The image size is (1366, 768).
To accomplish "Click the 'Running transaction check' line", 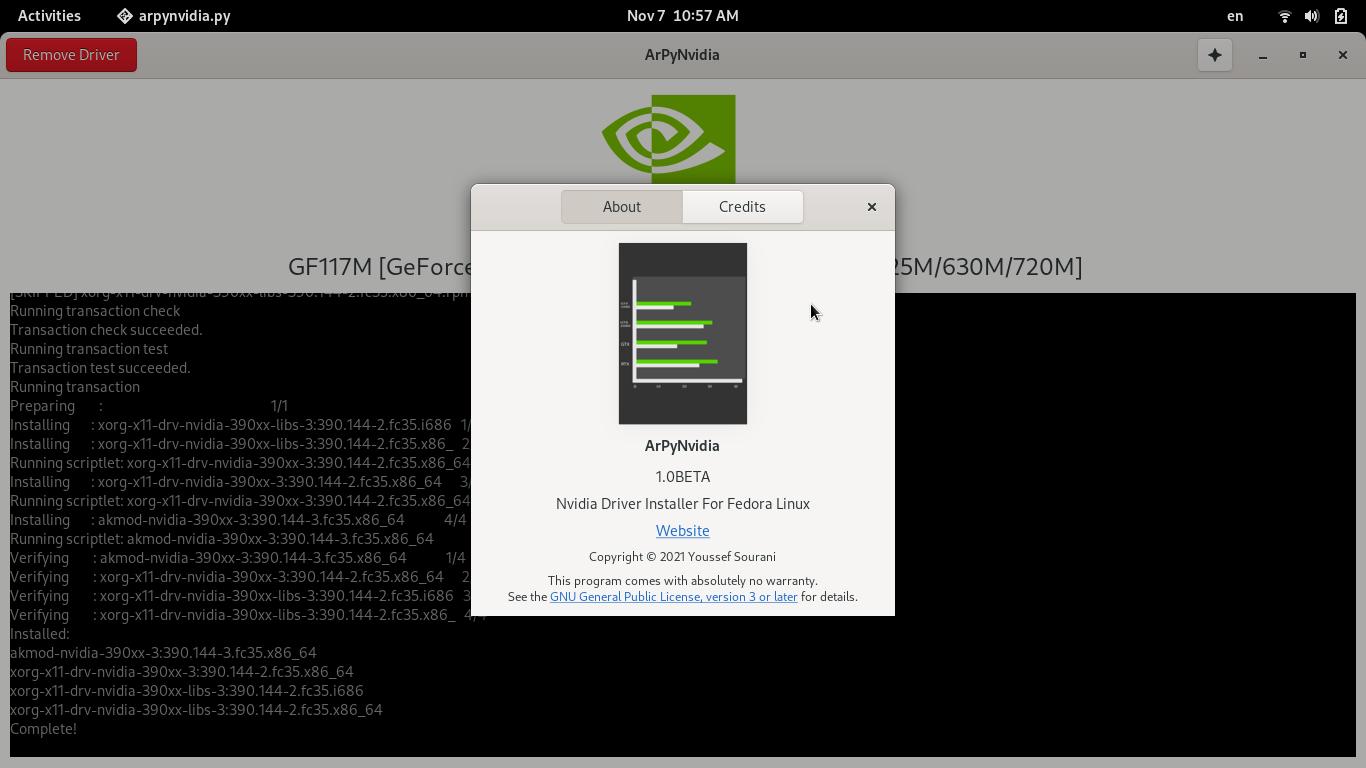I will [x=95, y=311].
